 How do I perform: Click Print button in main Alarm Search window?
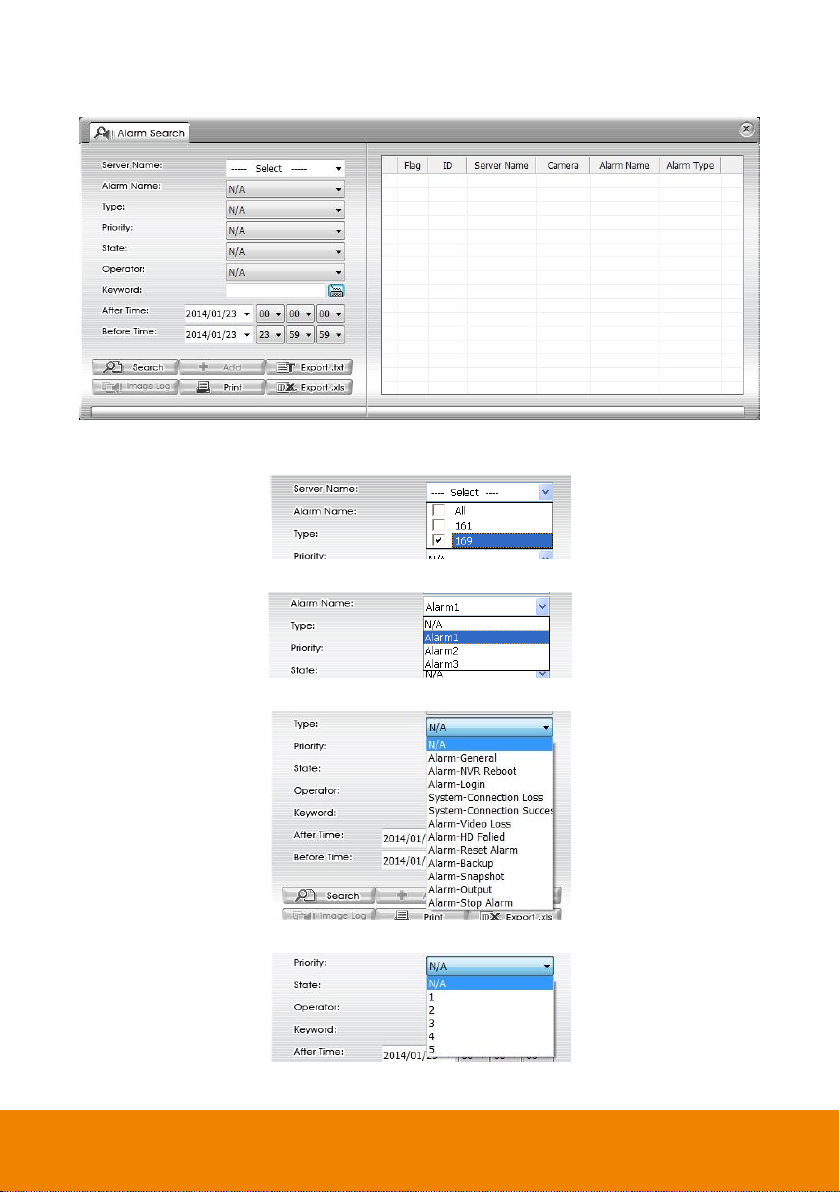click(x=222, y=387)
